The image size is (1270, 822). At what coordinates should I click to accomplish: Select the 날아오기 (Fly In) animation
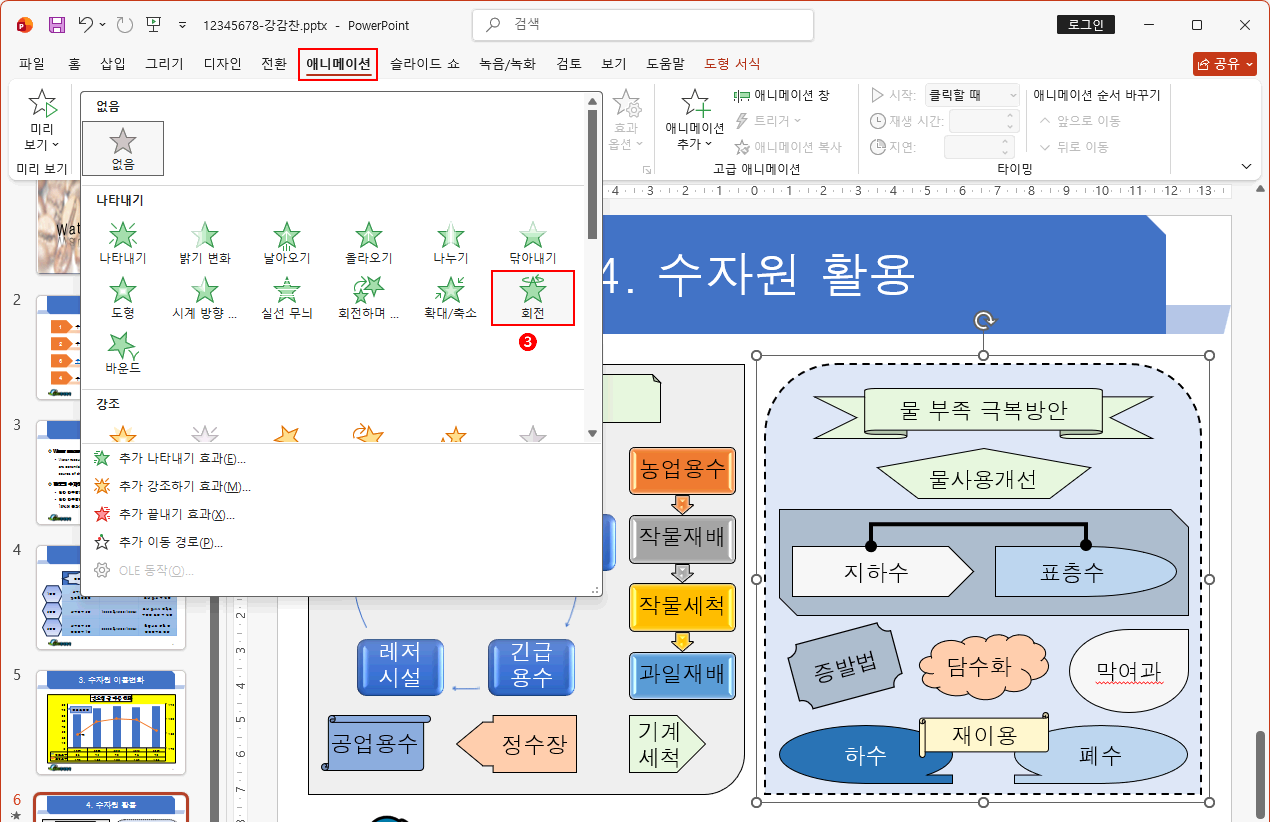(x=286, y=238)
